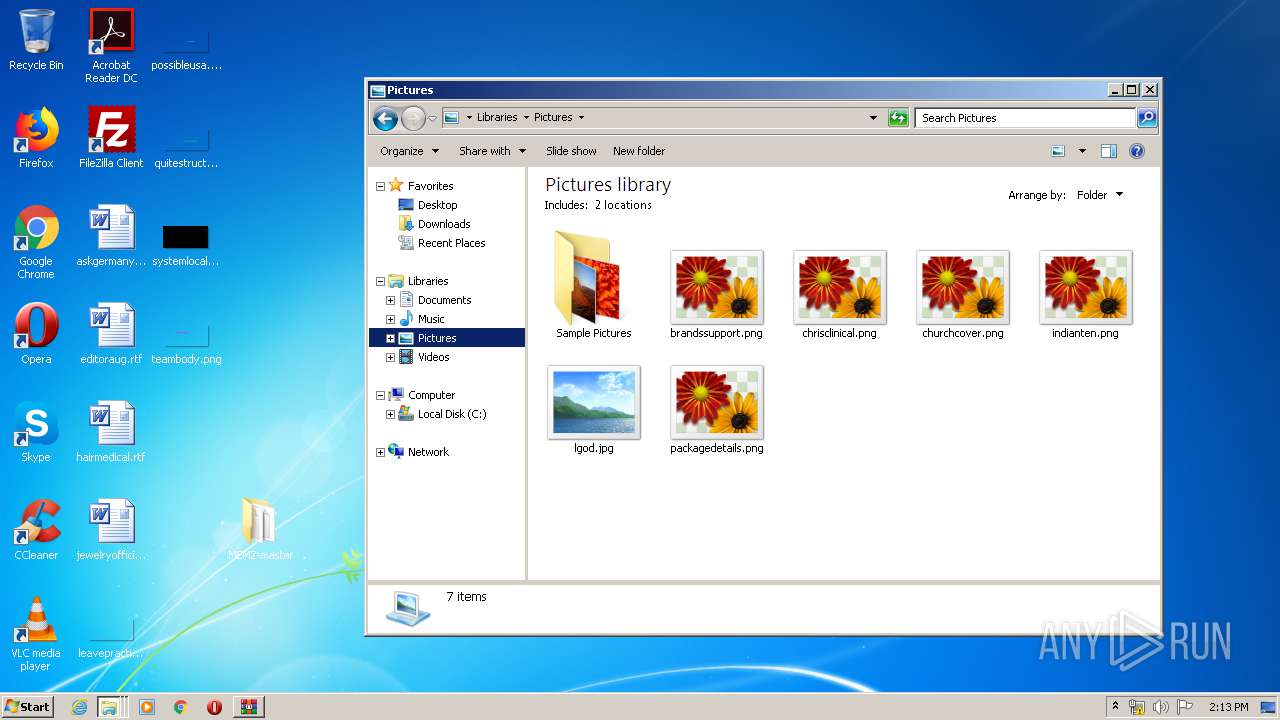Select the indianten.png image file
This screenshot has width=1280, height=720.
point(1085,287)
